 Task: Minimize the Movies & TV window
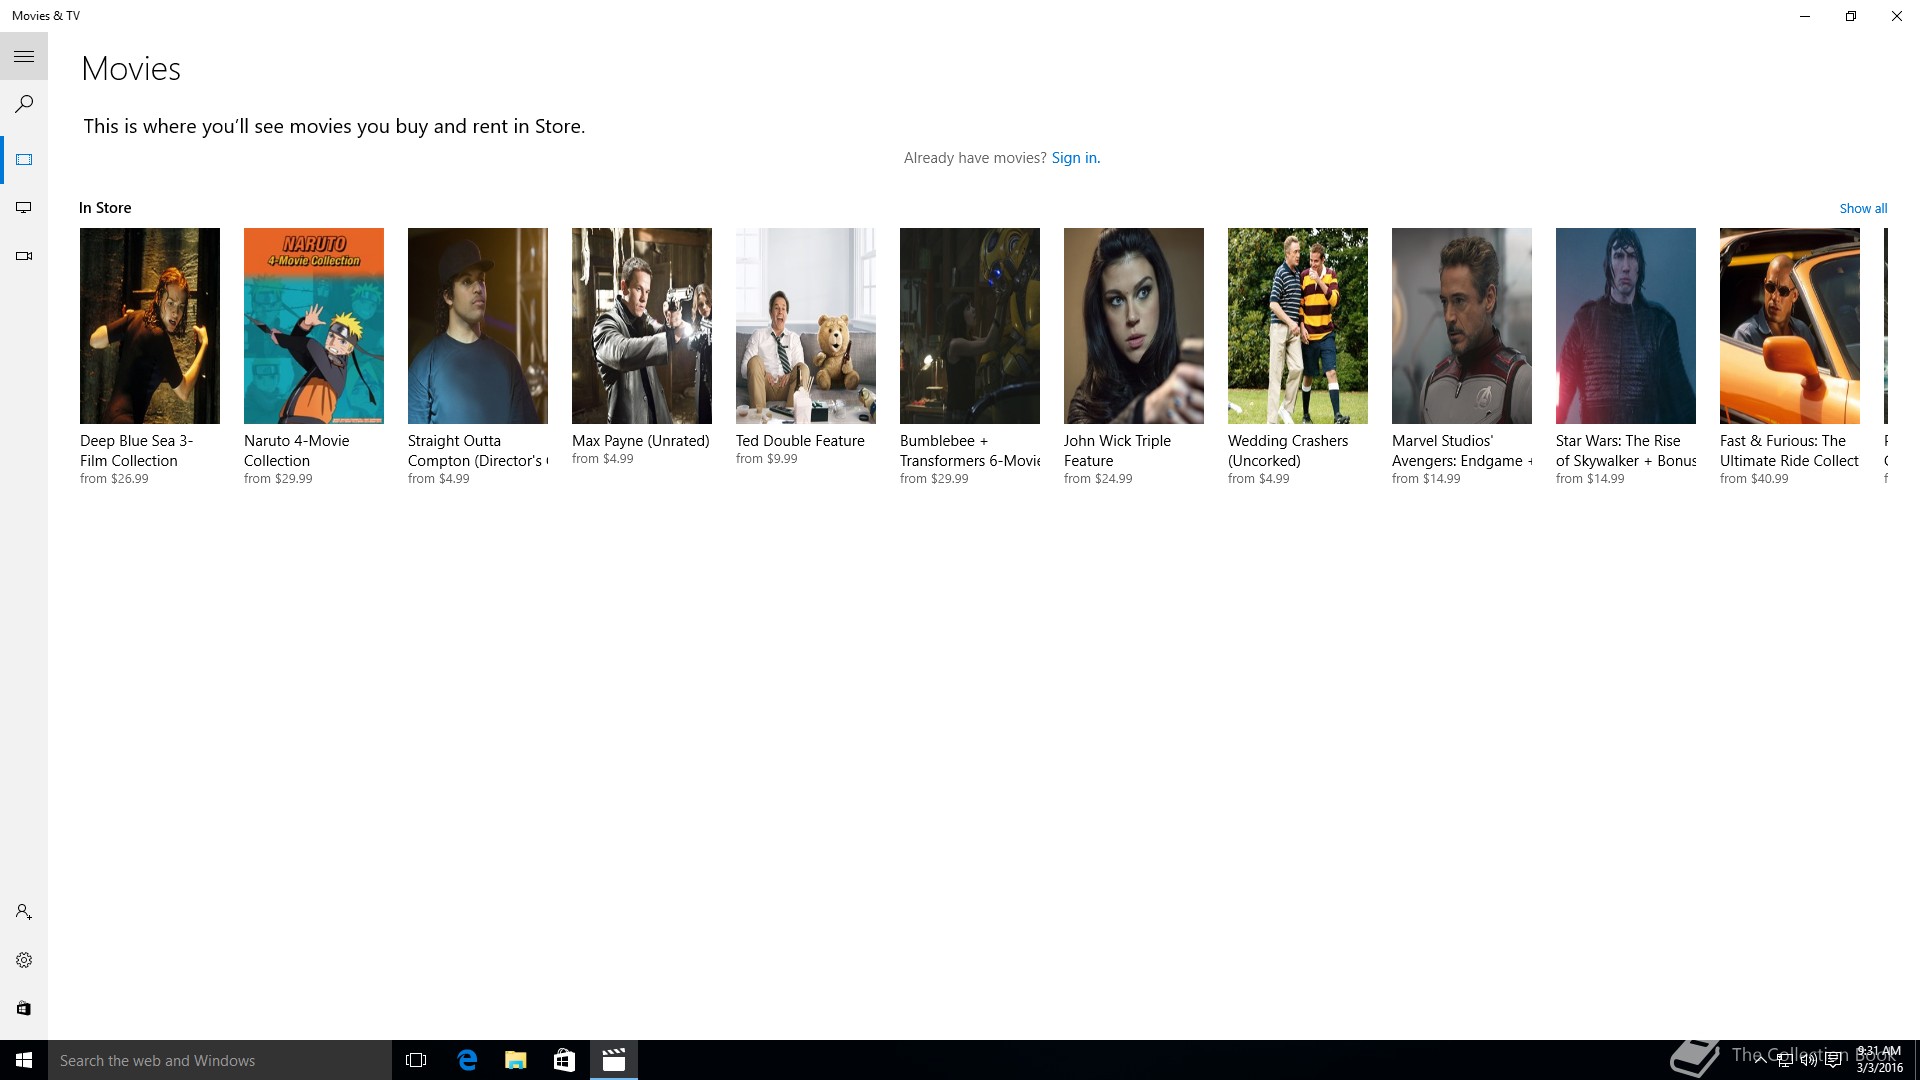tap(1805, 16)
